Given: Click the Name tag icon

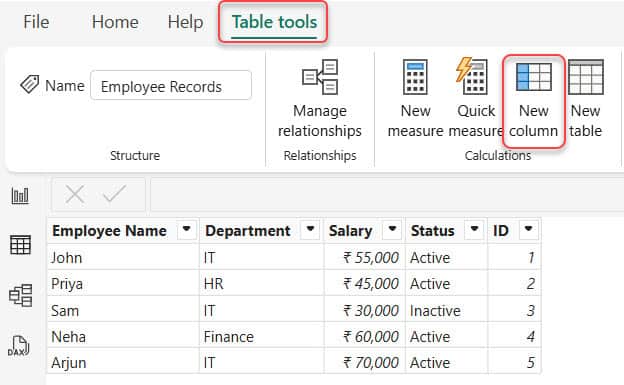Looking at the screenshot, I should [x=30, y=84].
